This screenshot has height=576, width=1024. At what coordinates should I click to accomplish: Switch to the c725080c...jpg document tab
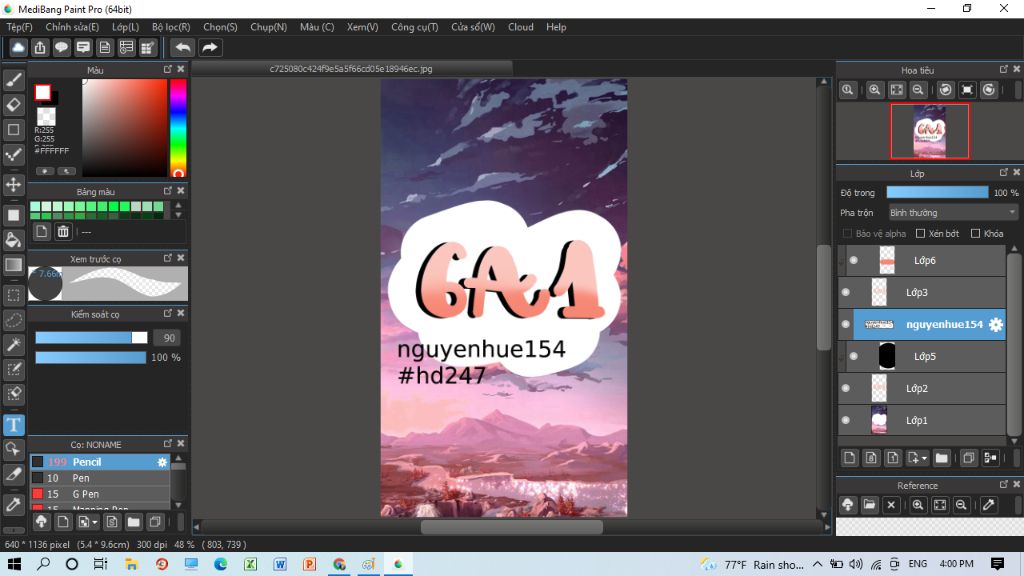pos(351,69)
